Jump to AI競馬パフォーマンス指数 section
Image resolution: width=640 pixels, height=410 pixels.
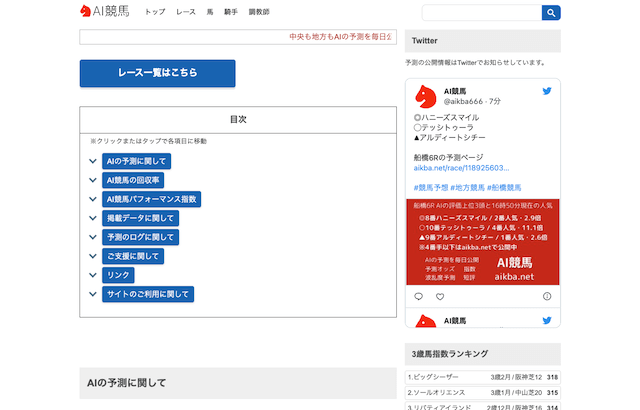point(151,199)
